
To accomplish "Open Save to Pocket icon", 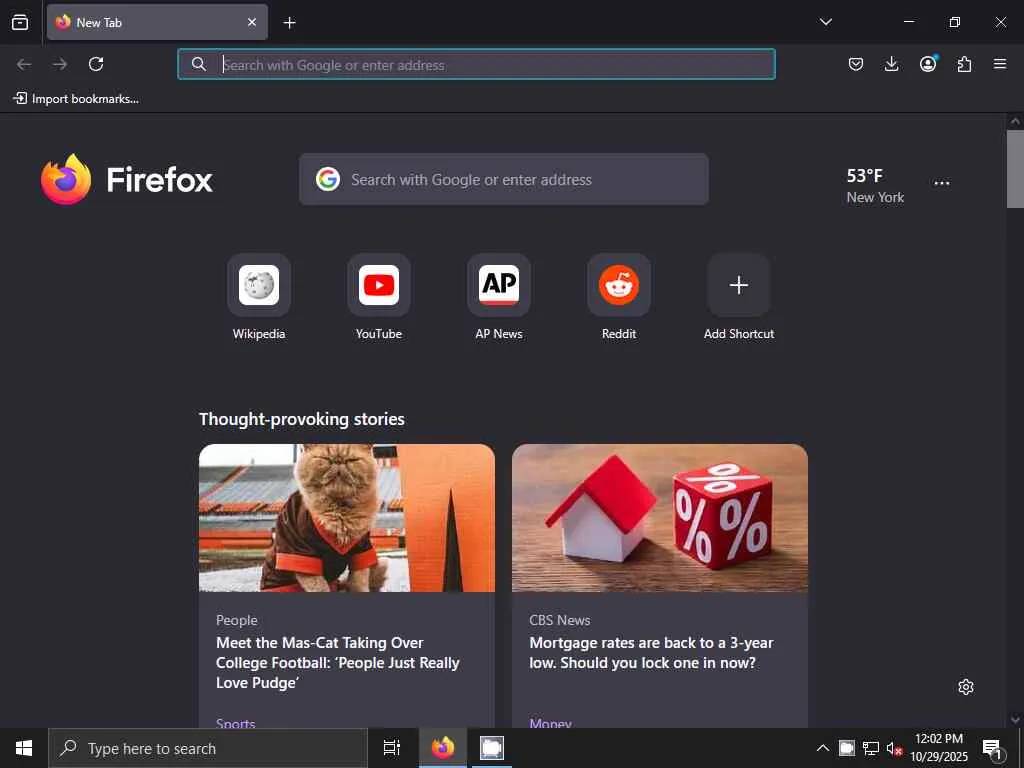I will point(856,64).
